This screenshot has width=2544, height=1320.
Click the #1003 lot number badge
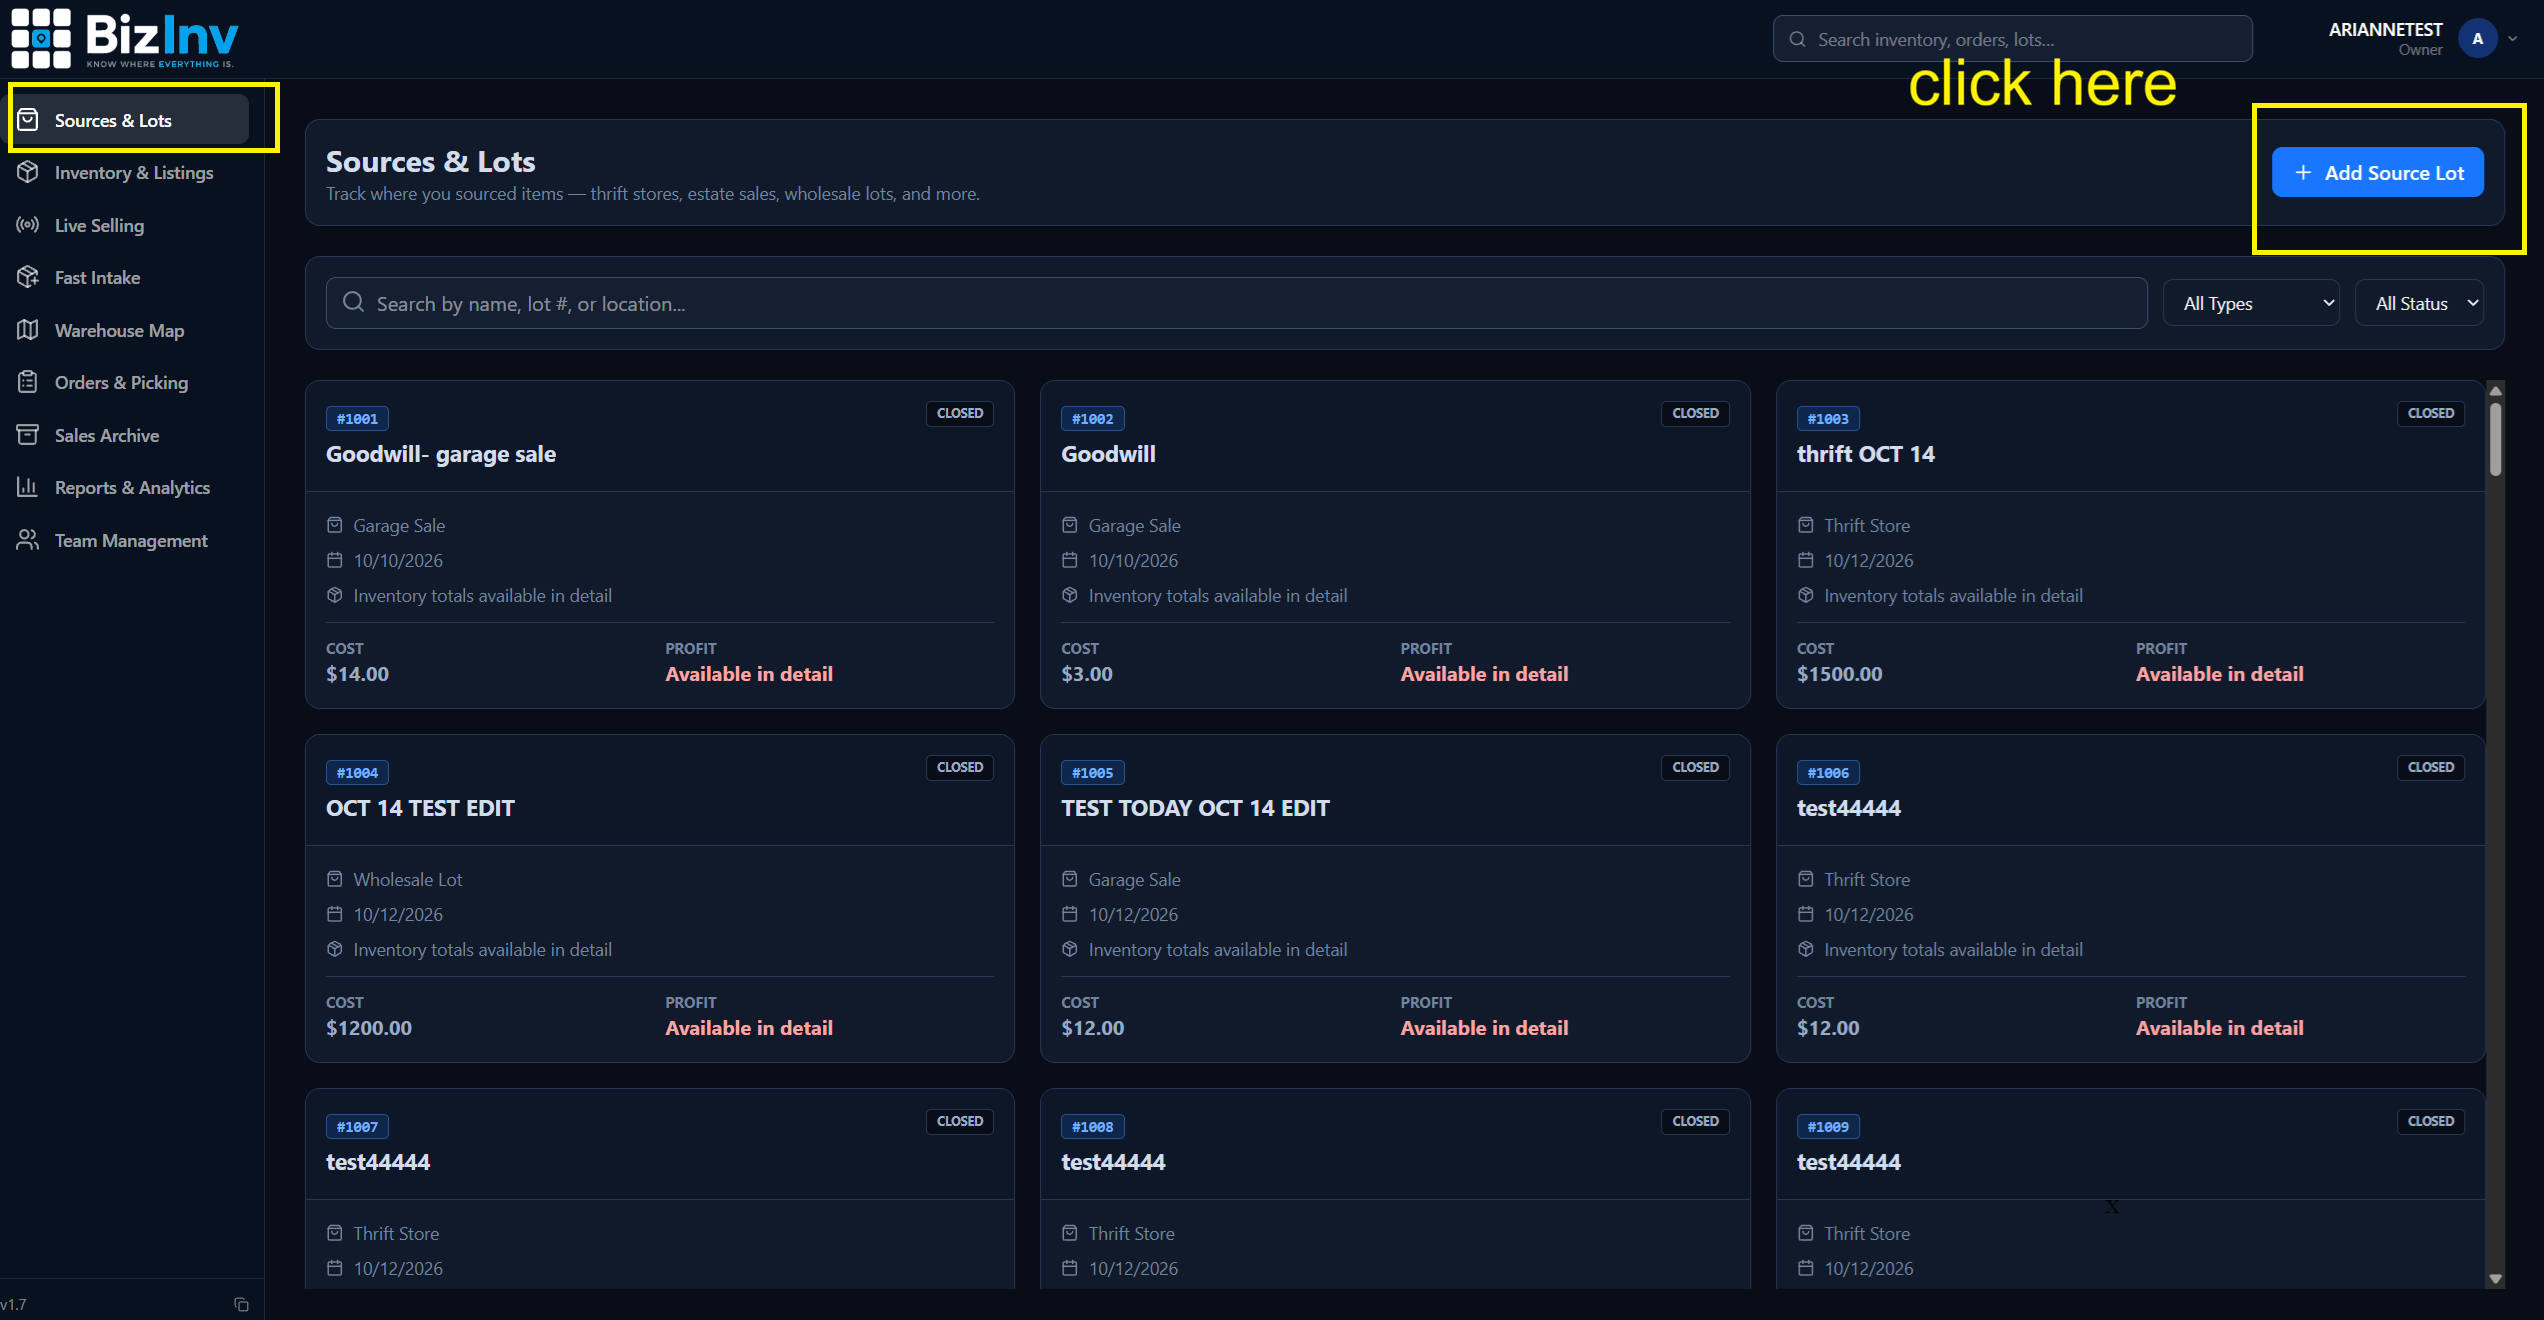point(1828,419)
